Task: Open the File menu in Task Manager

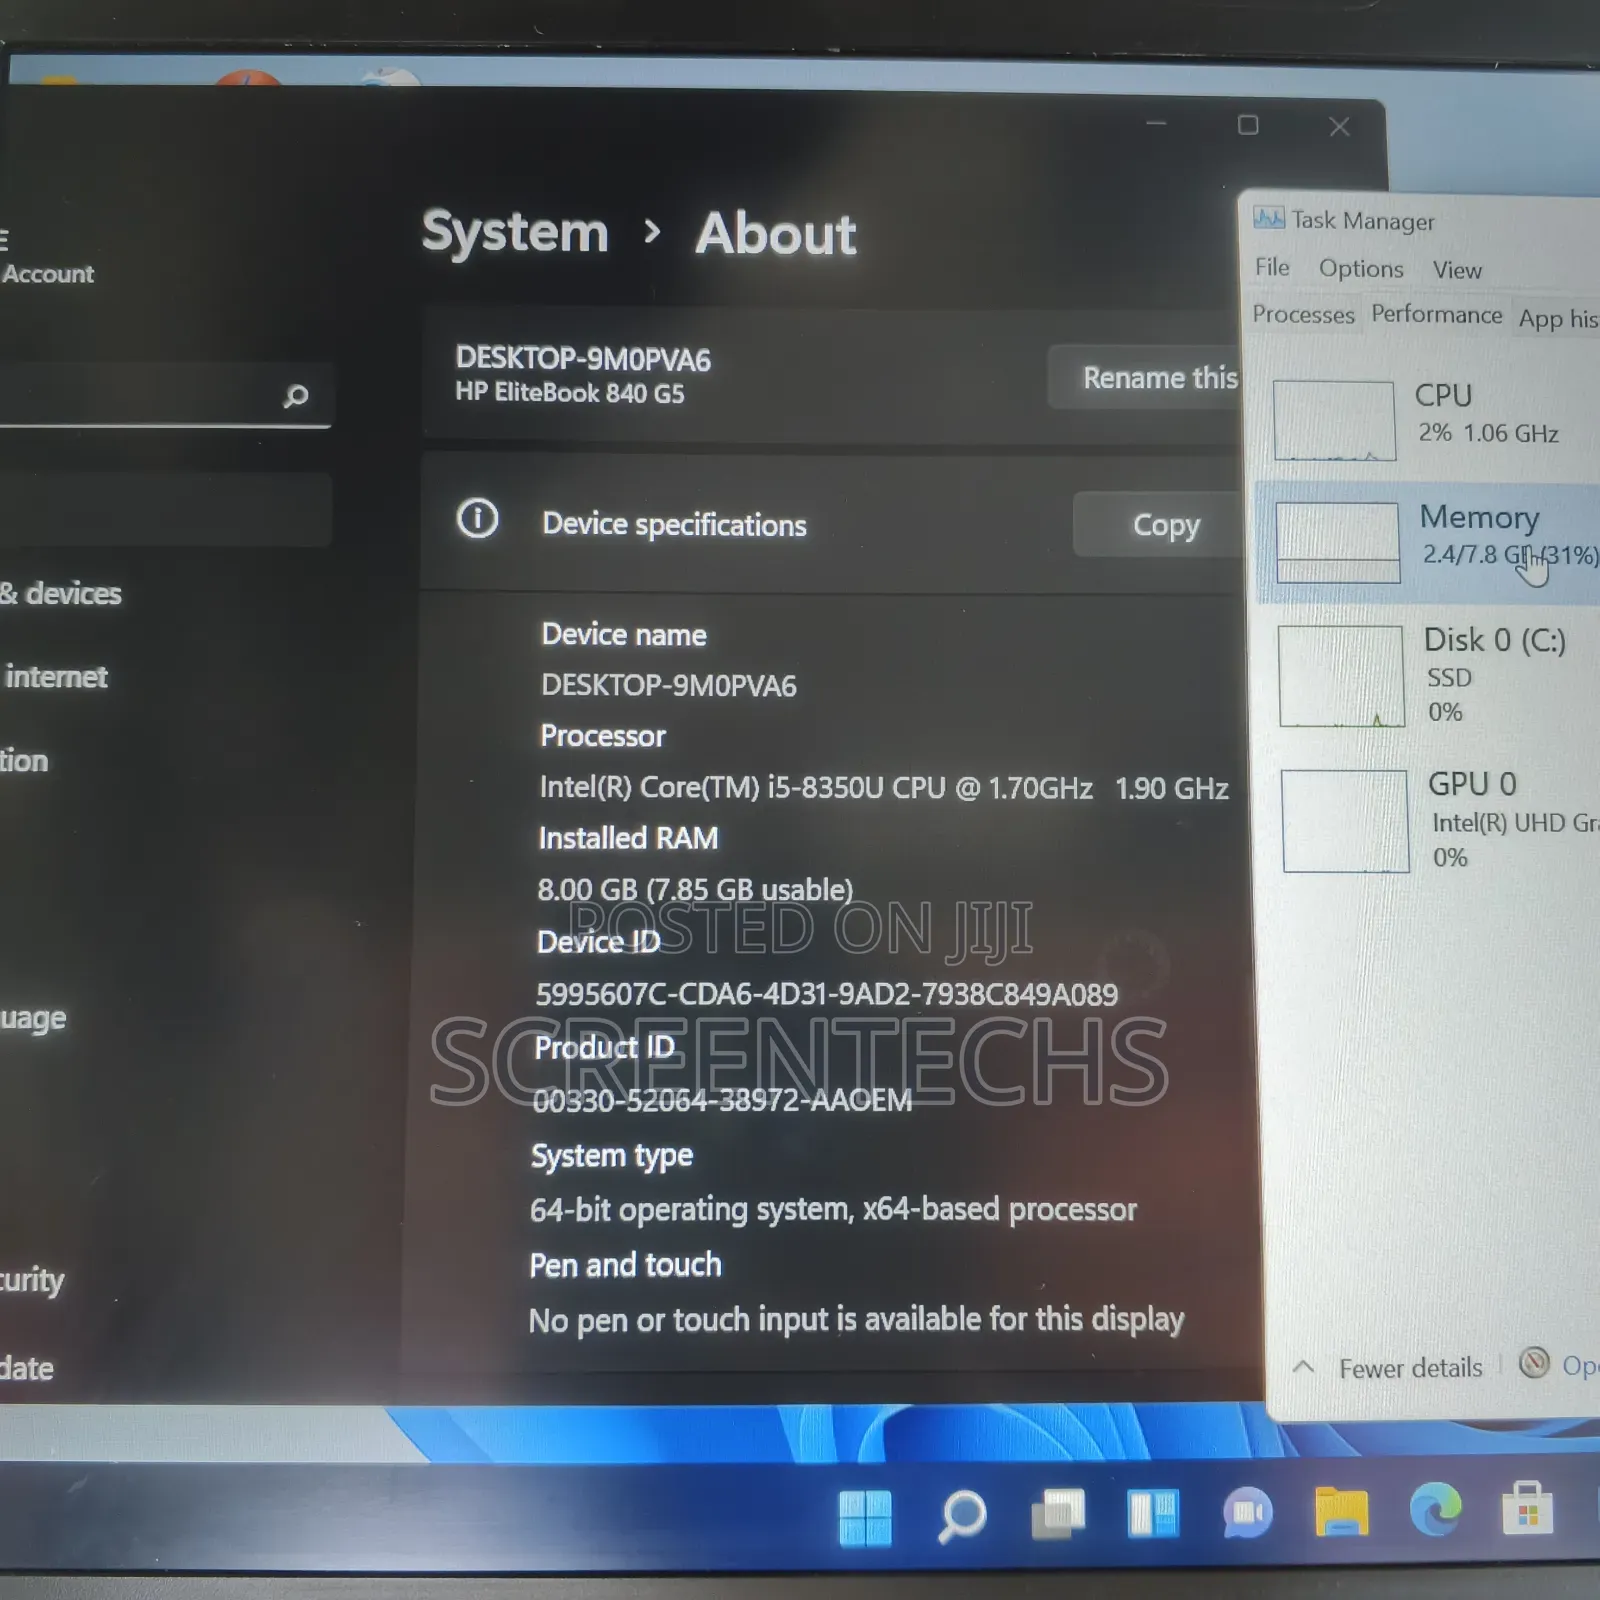Action: [x=1272, y=267]
